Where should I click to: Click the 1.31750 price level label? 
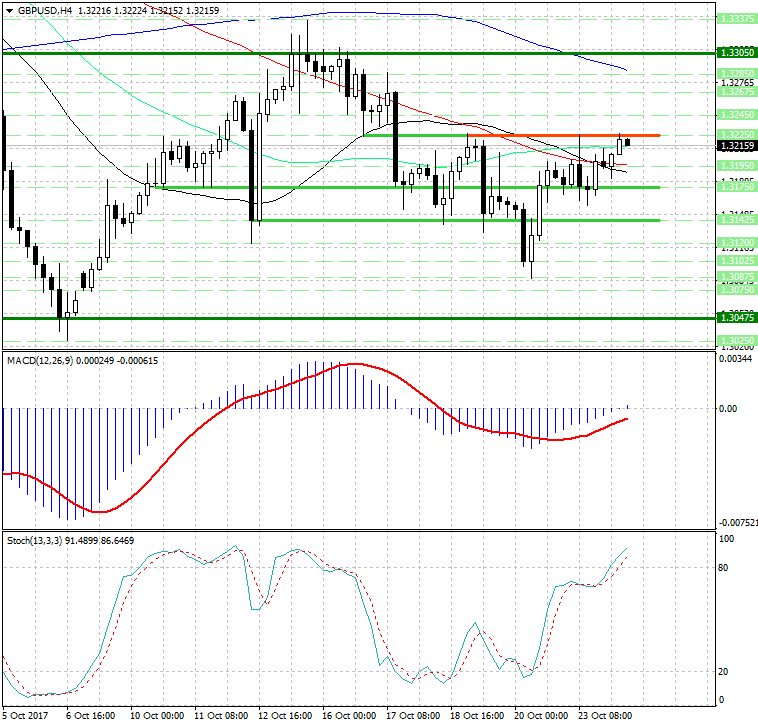point(736,187)
